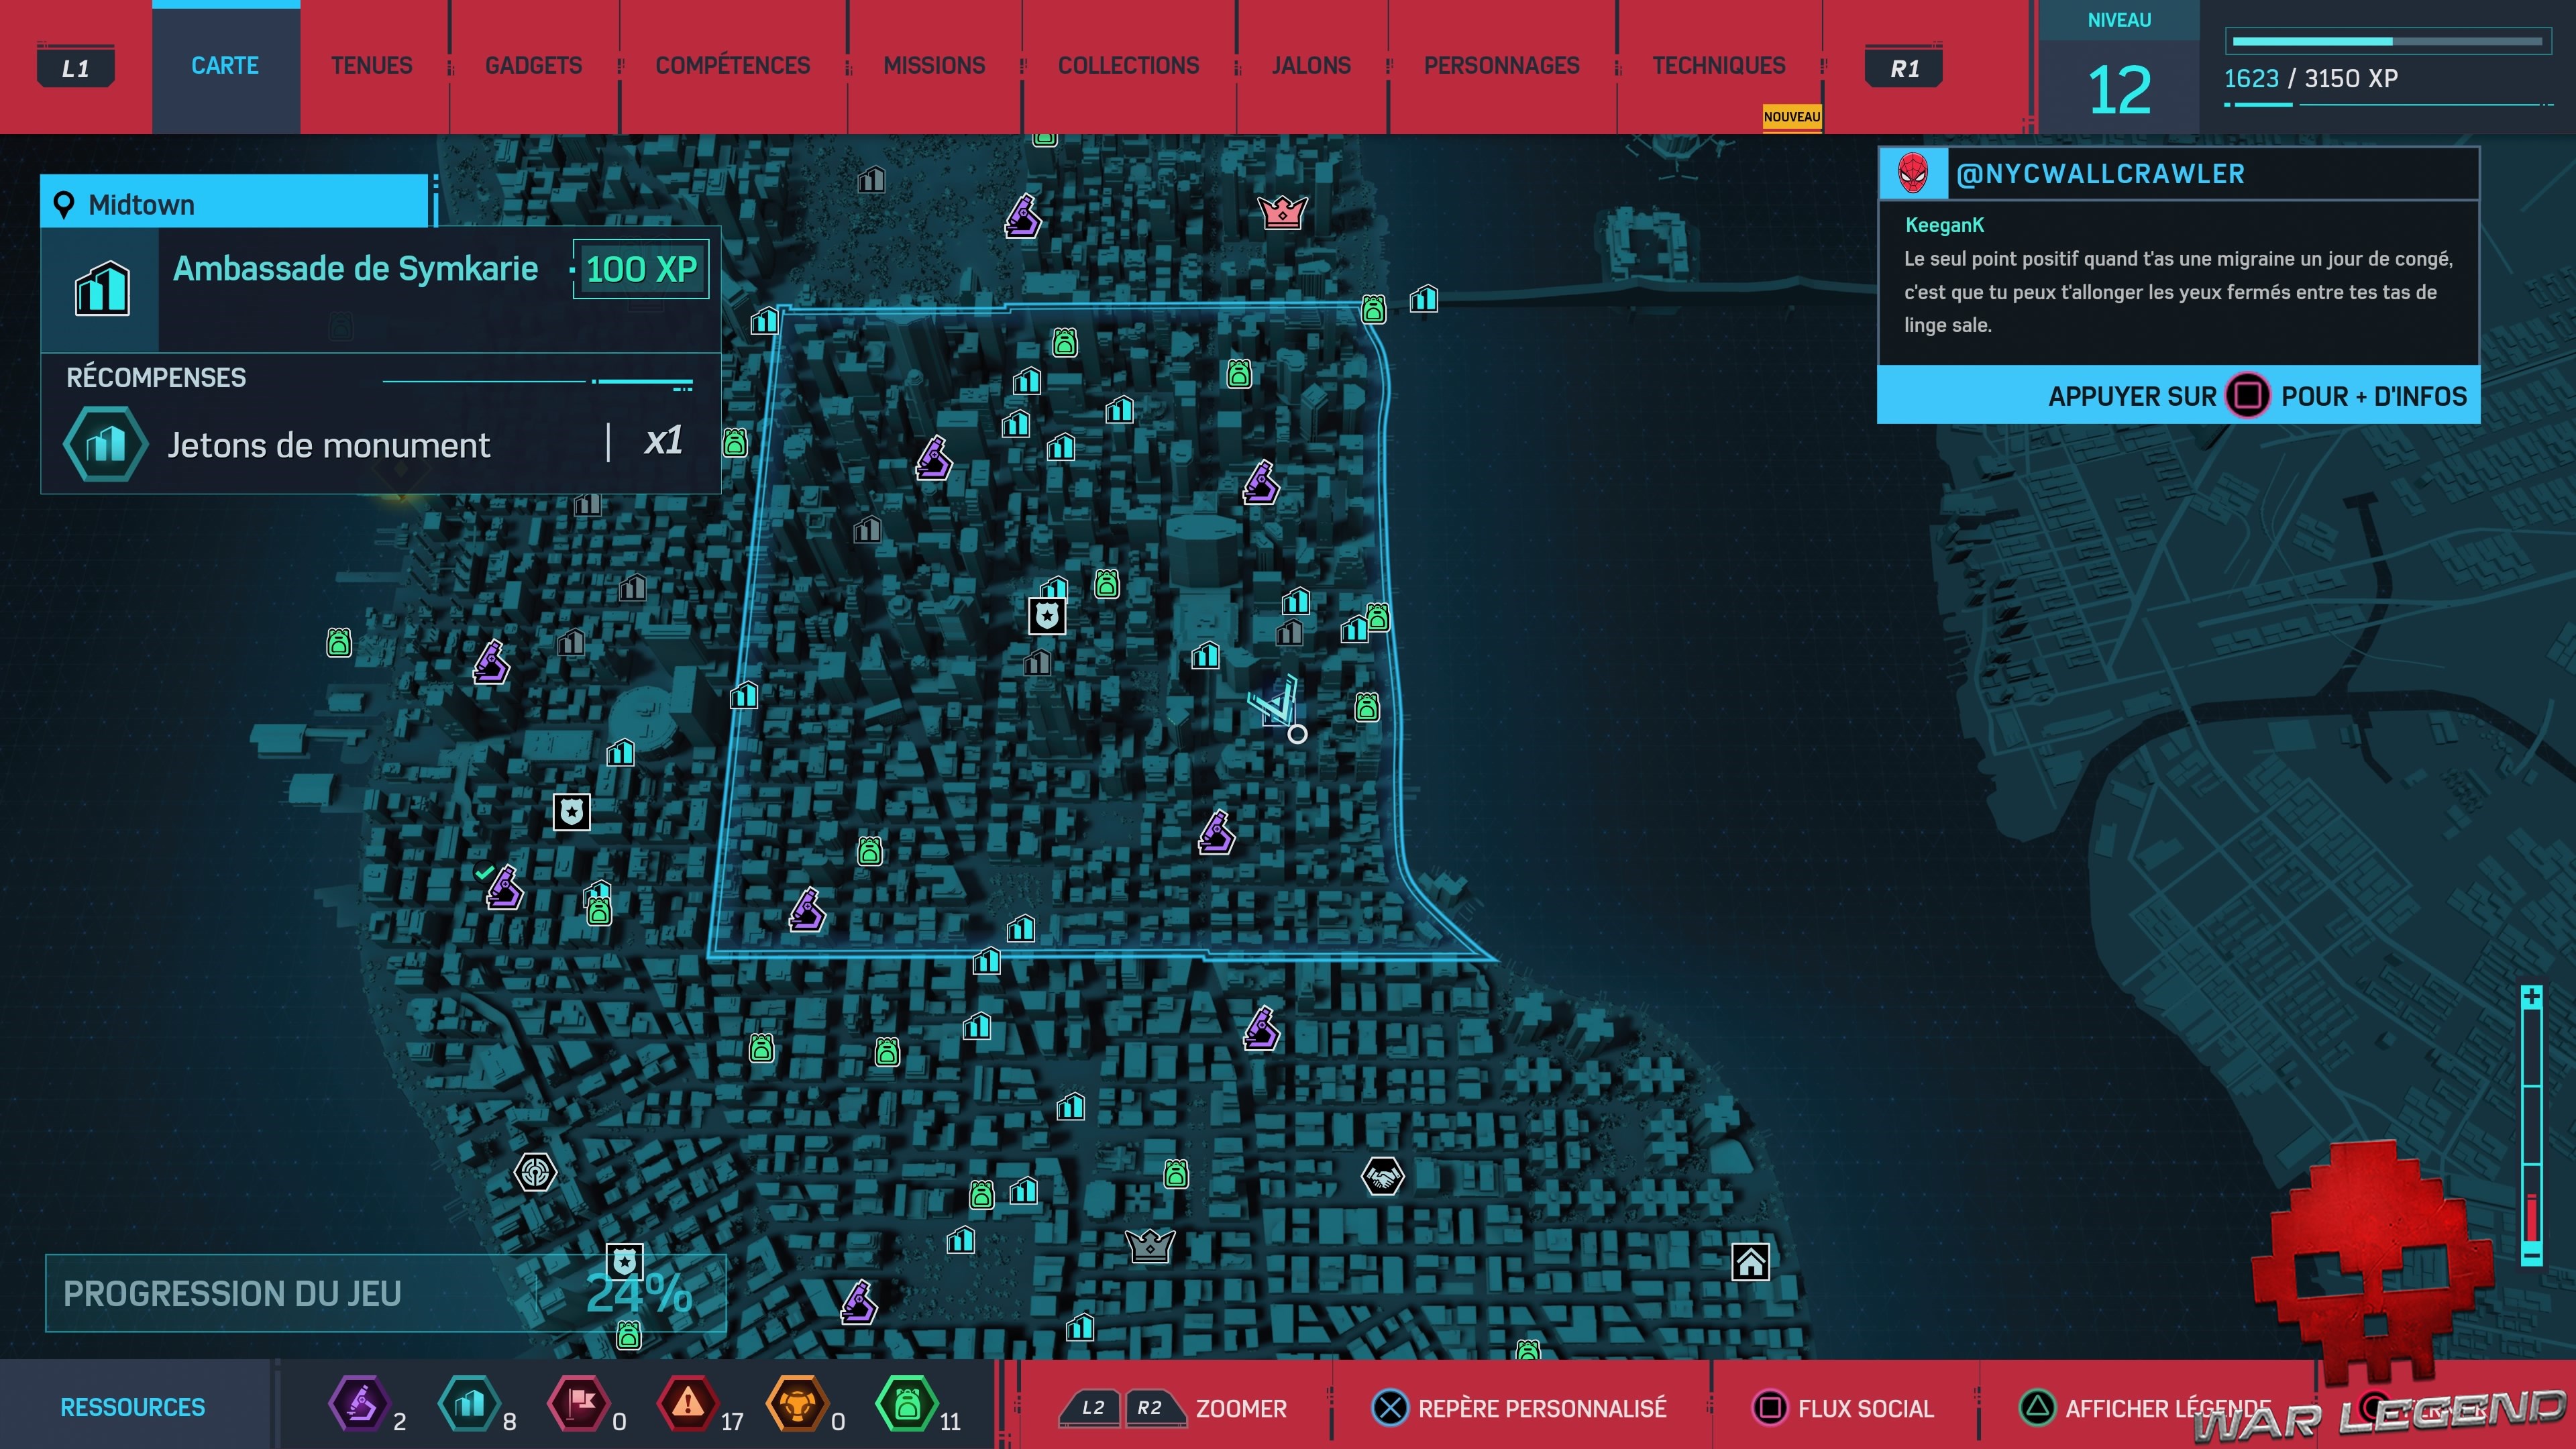Click REPÈRE PERSONNALISÉ cross prompt
Image resolution: width=2576 pixels, height=1449 pixels.
[x=1389, y=1408]
